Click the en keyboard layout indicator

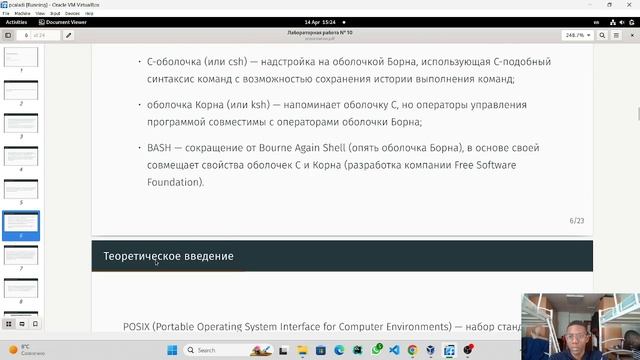[x=596, y=22]
